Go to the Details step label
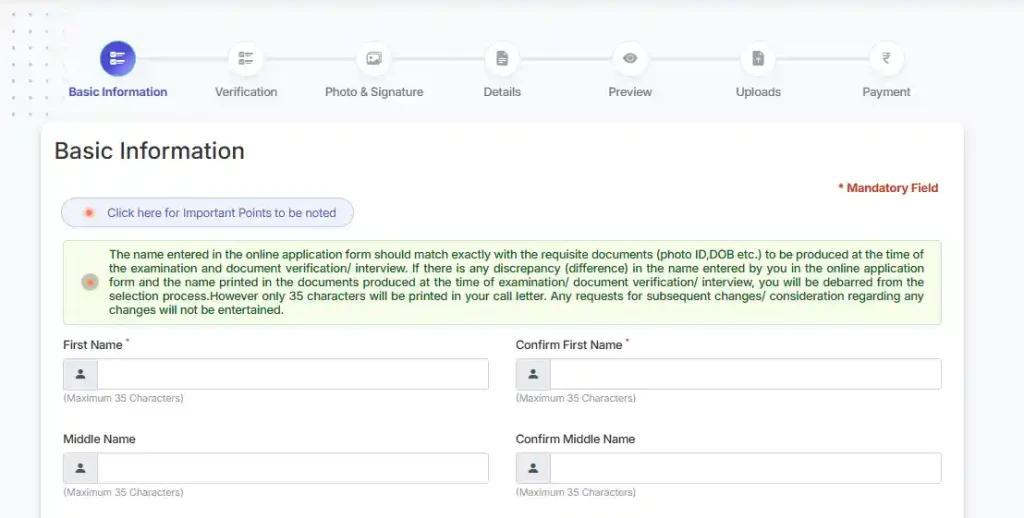The width and height of the screenshot is (1024, 518). [x=502, y=92]
